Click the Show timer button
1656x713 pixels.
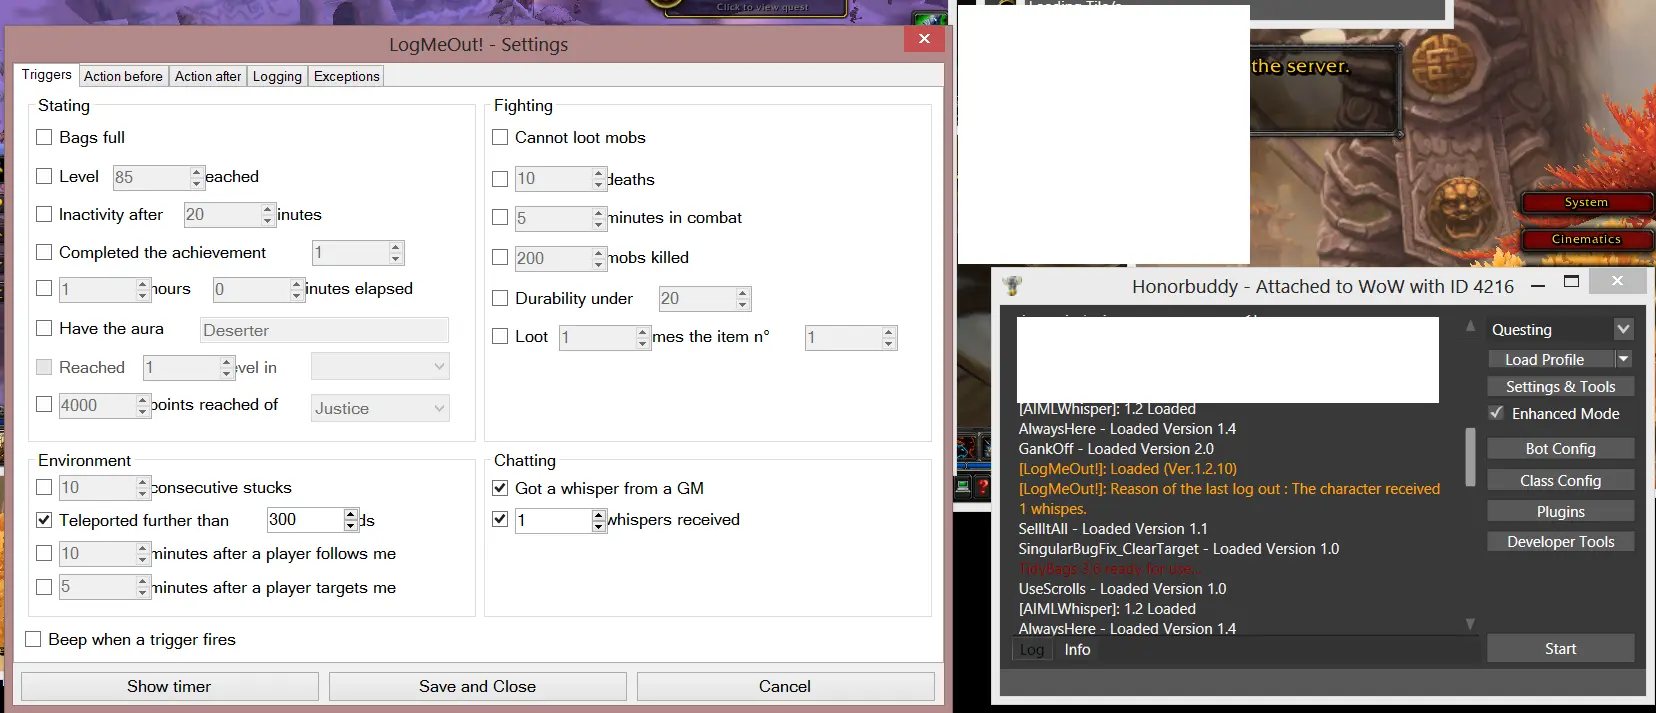click(x=169, y=686)
